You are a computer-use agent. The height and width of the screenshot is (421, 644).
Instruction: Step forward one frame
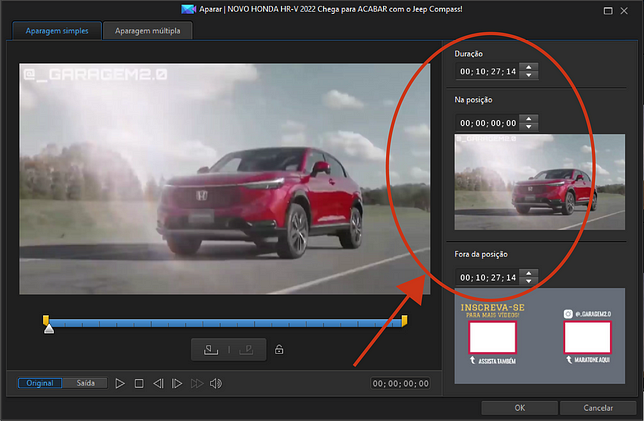tap(177, 384)
